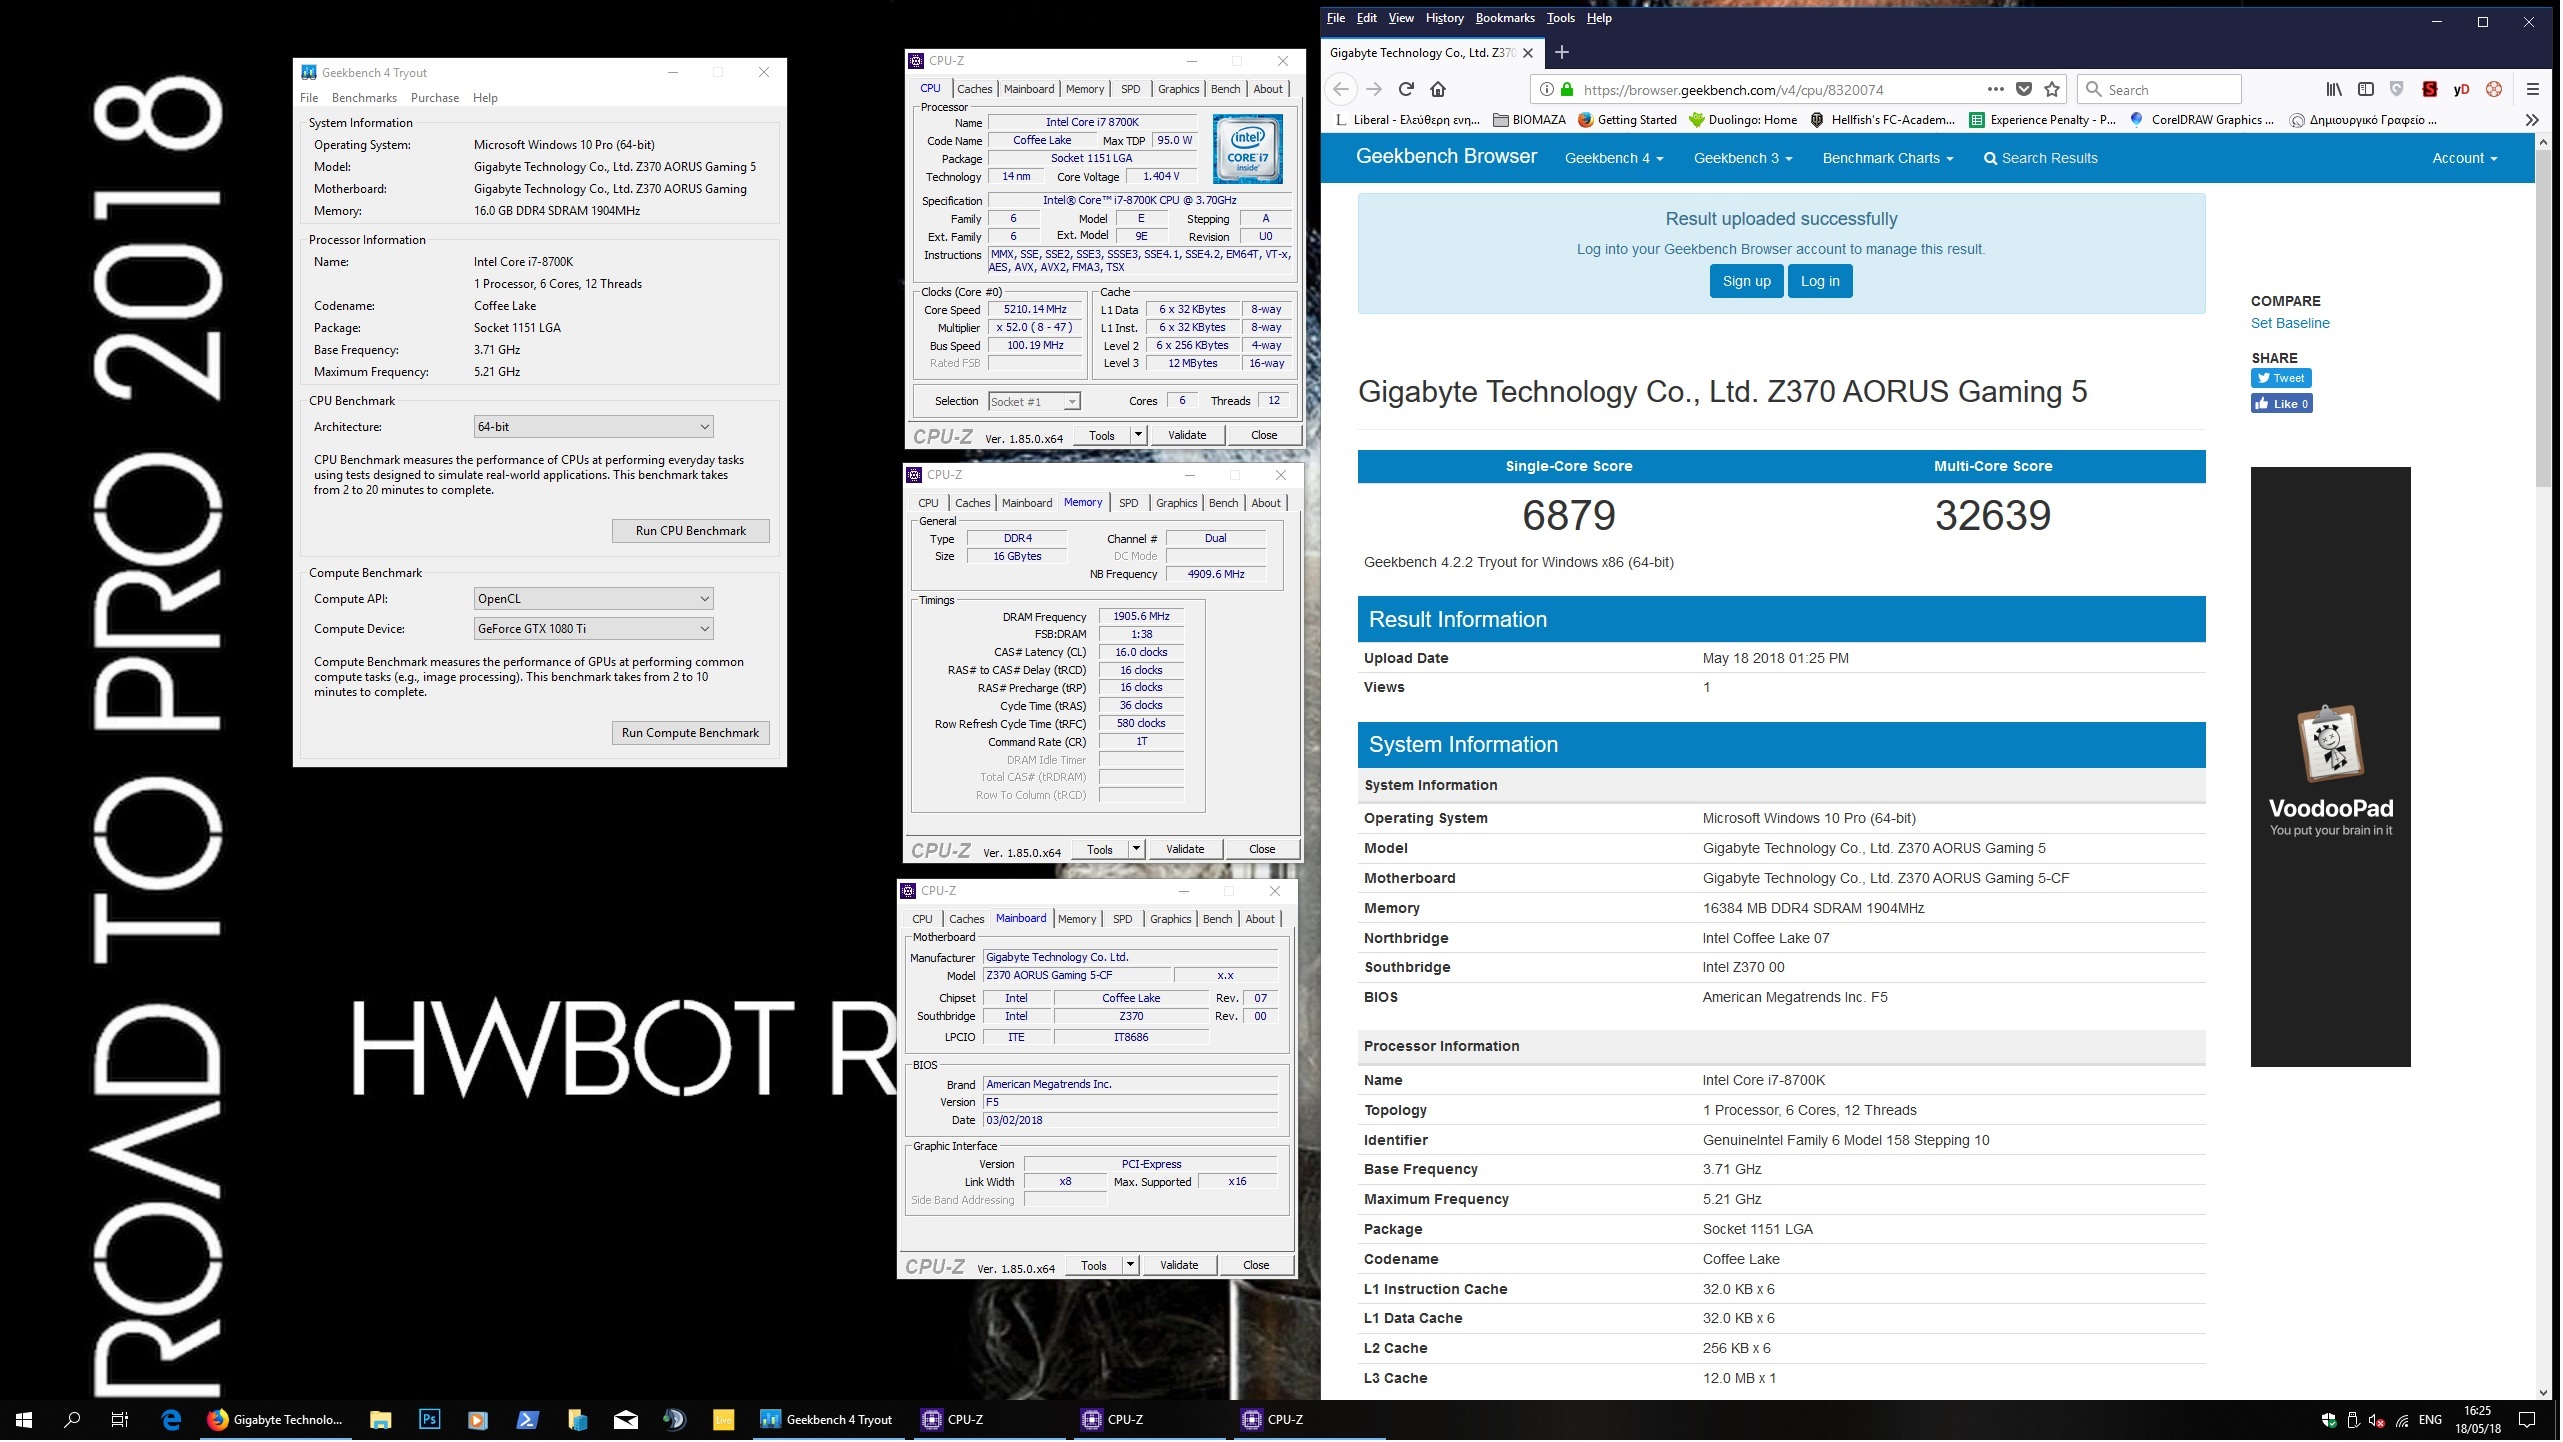Click the yD extension icon
The image size is (2563, 1442).
point(2464,90)
